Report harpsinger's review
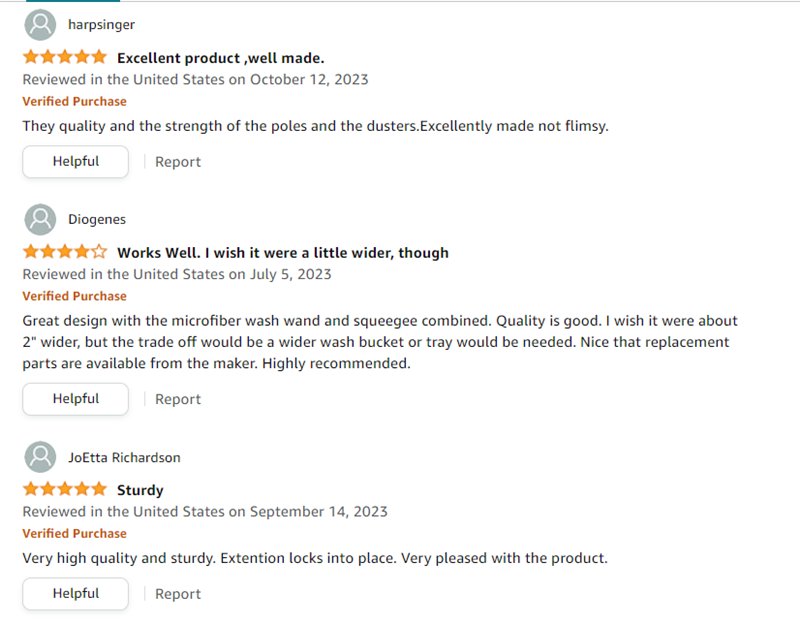800x623 pixels. (x=178, y=162)
